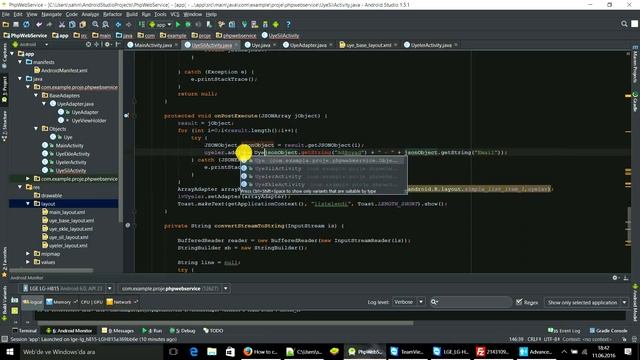Open Project panel gear settings
The width and height of the screenshot is (640, 360).
click(107, 44)
